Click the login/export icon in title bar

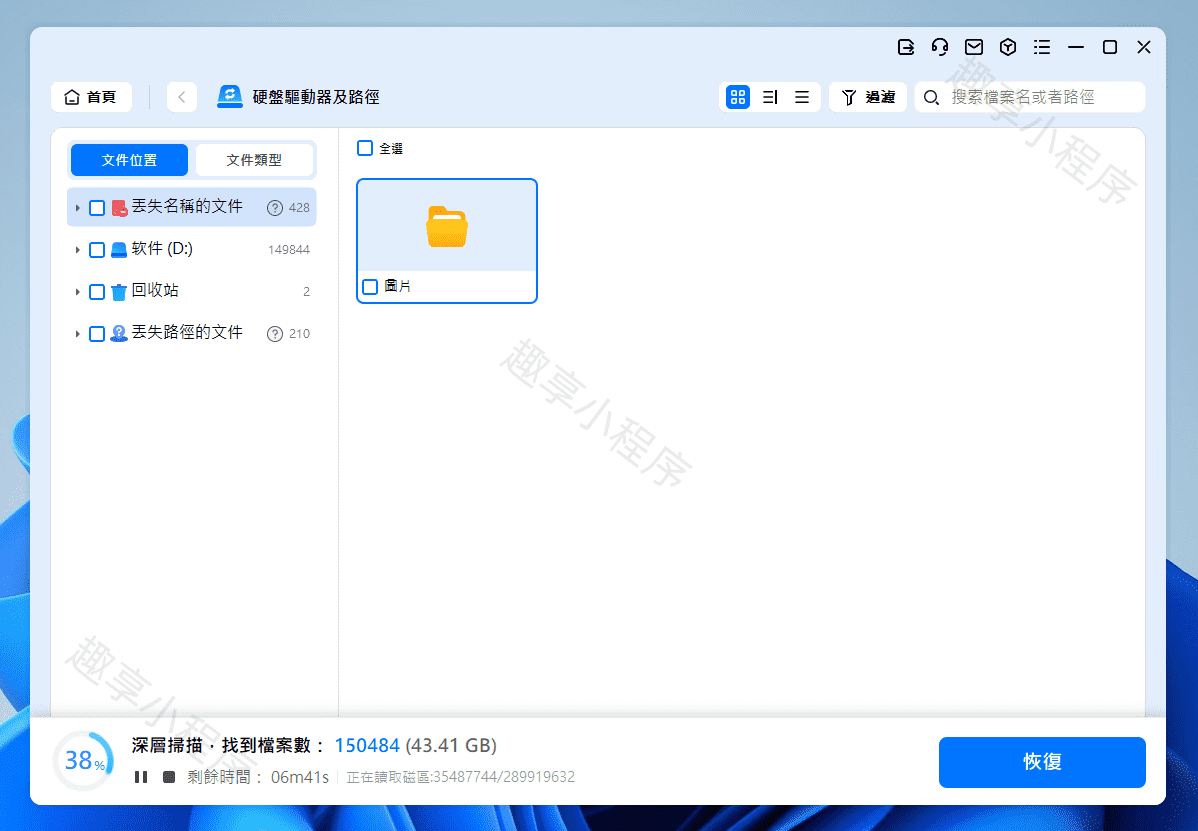tap(905, 47)
